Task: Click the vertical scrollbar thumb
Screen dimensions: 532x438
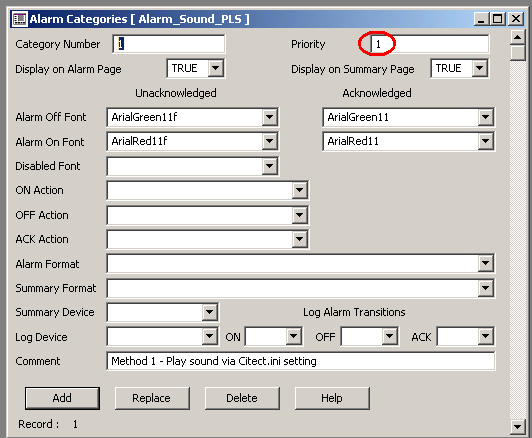Action: (518, 53)
